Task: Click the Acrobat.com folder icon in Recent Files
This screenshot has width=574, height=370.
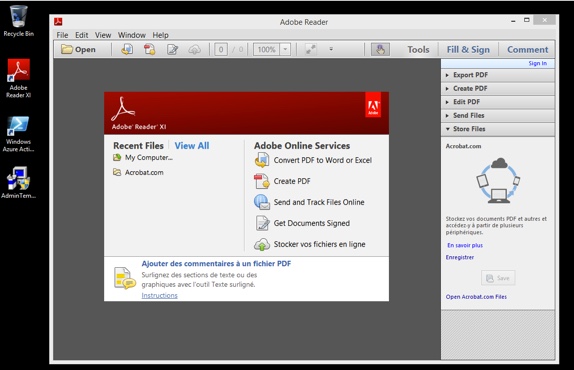Action: point(117,172)
